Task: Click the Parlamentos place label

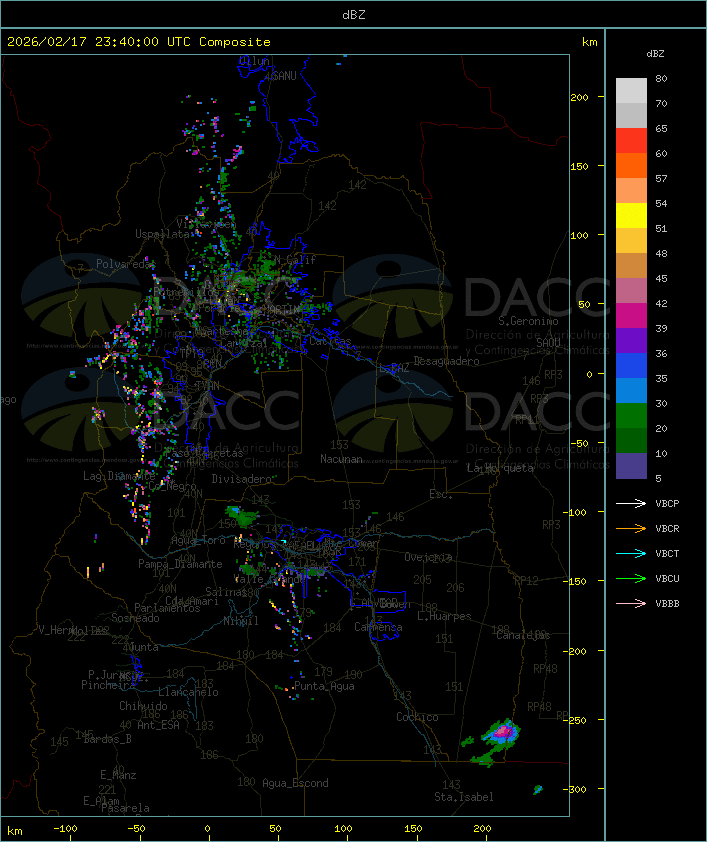Action: point(167,608)
